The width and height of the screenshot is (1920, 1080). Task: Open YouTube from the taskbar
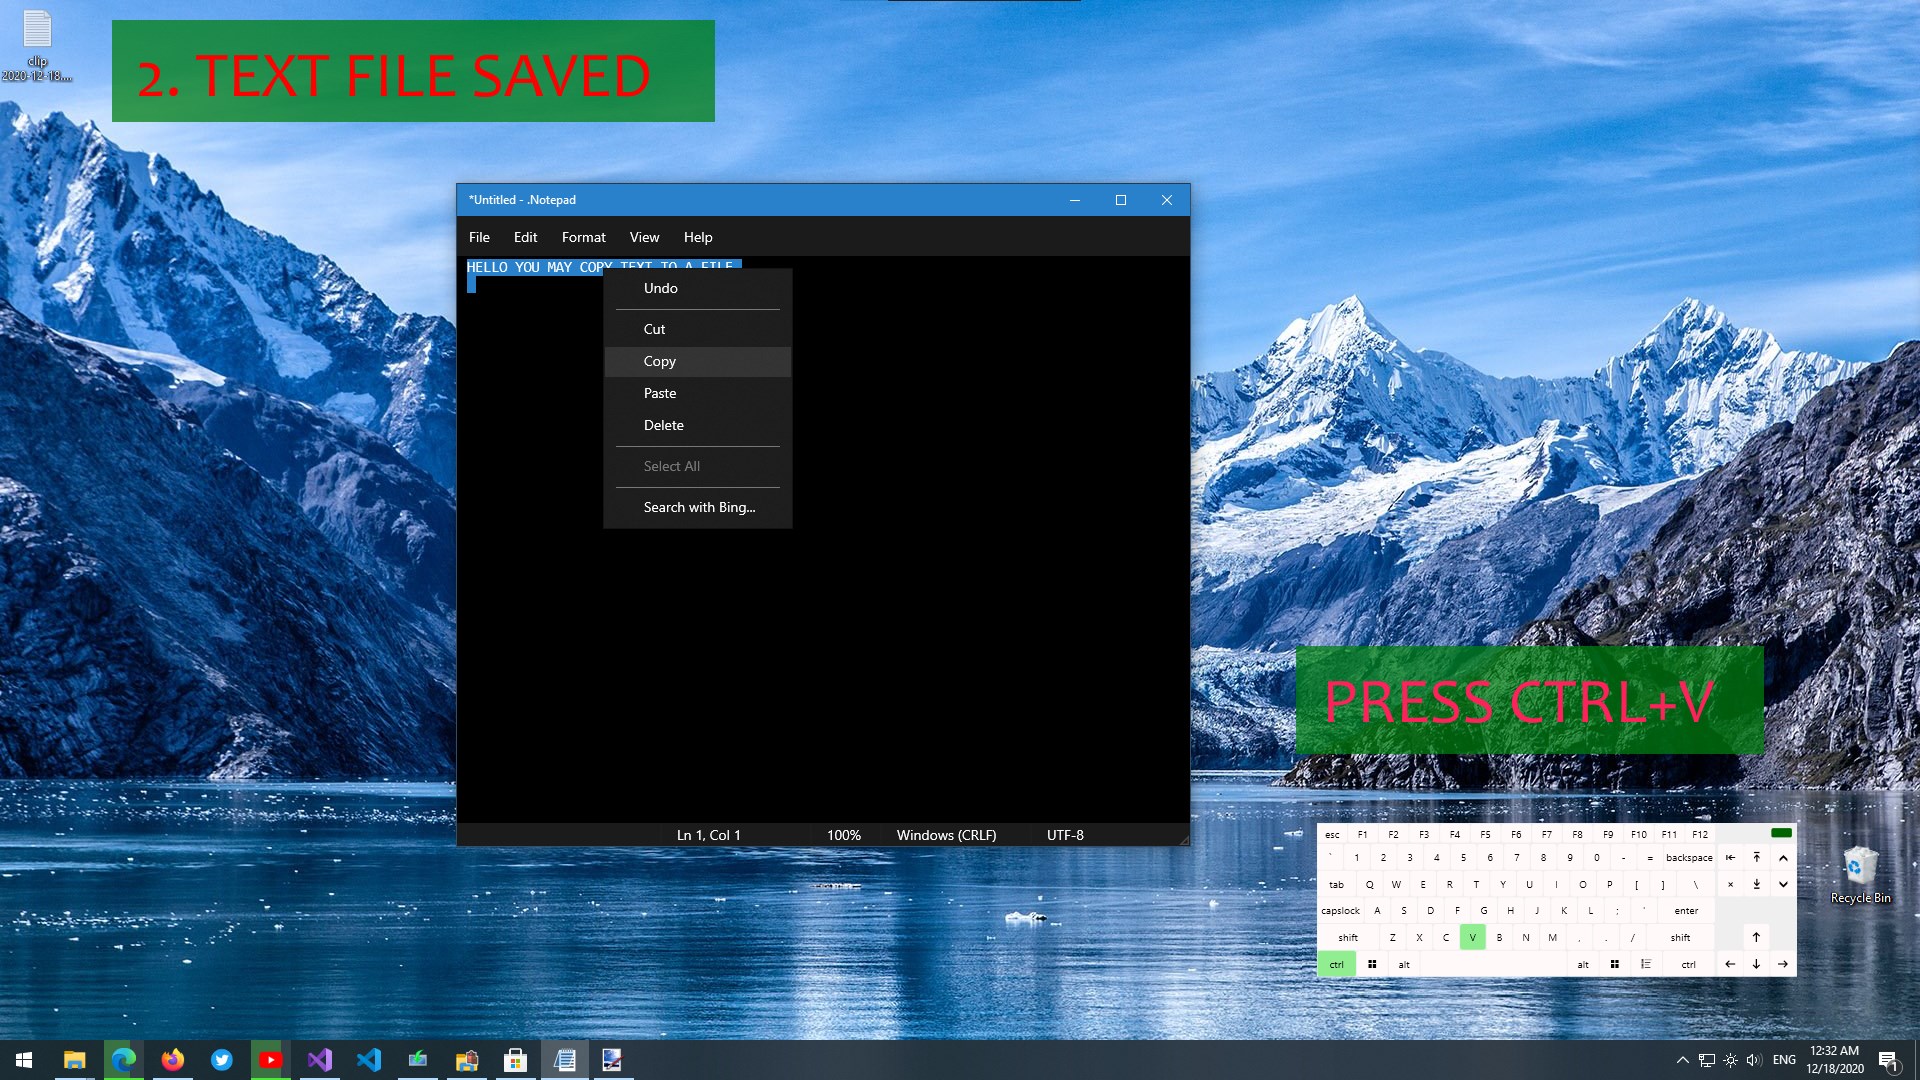coord(270,1060)
